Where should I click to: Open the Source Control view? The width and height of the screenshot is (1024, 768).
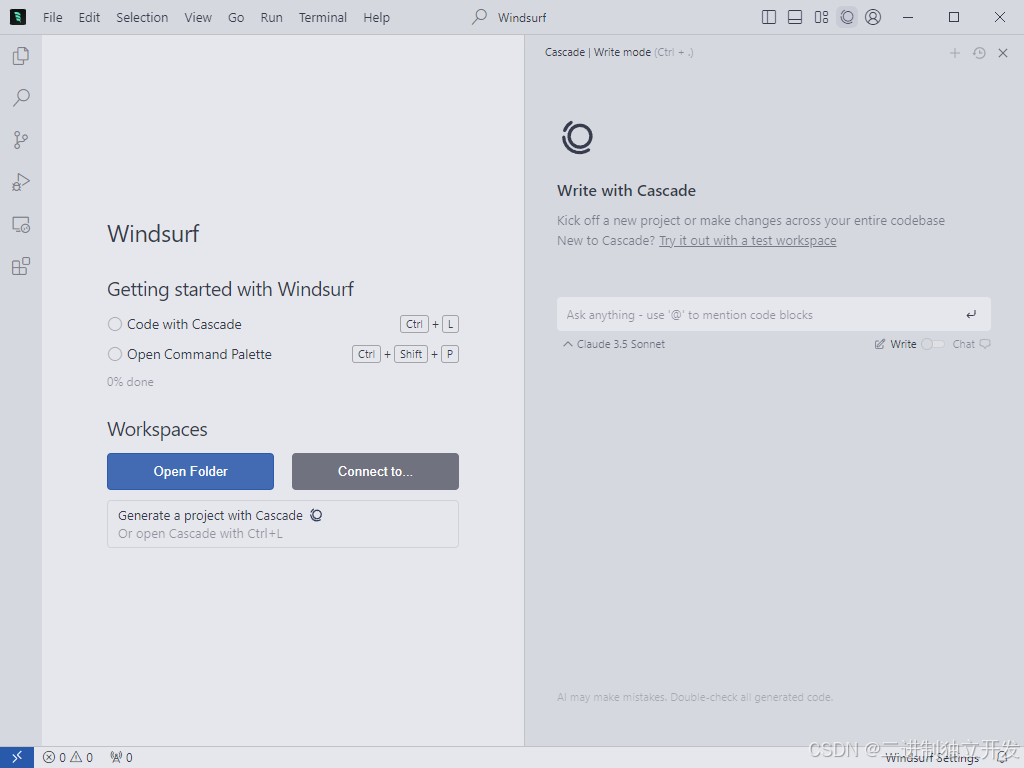pos(21,140)
